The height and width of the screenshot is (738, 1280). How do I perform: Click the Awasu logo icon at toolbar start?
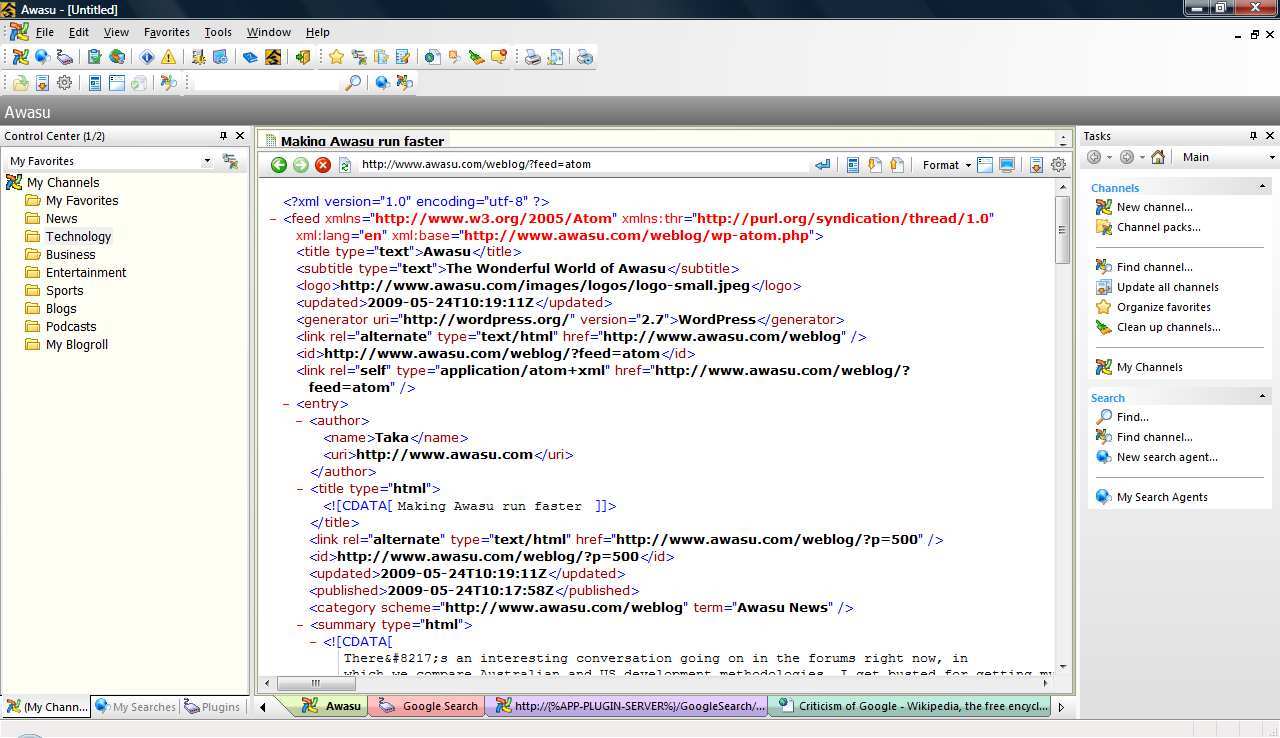point(20,57)
